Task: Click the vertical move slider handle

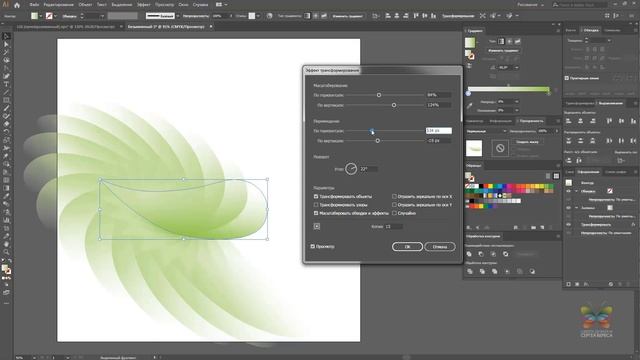Action: (x=378, y=141)
